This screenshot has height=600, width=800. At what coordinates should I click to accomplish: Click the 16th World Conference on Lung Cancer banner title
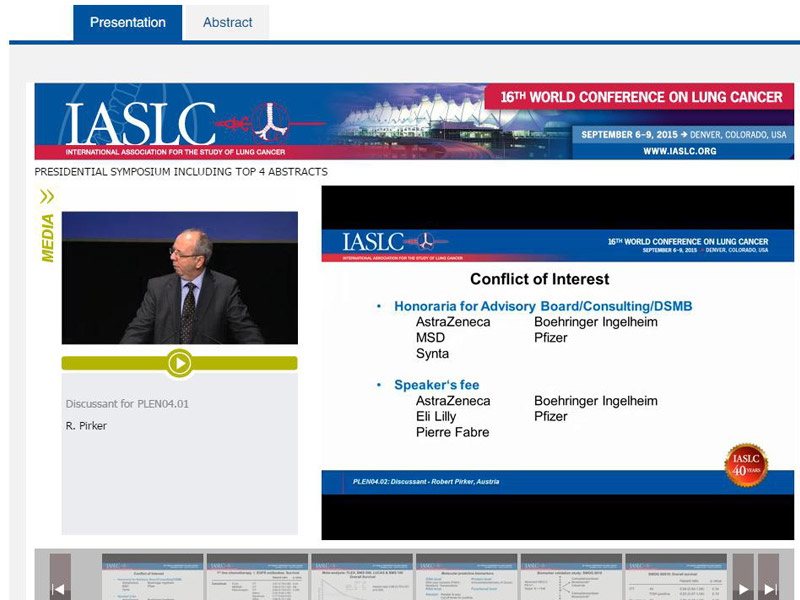(x=641, y=97)
